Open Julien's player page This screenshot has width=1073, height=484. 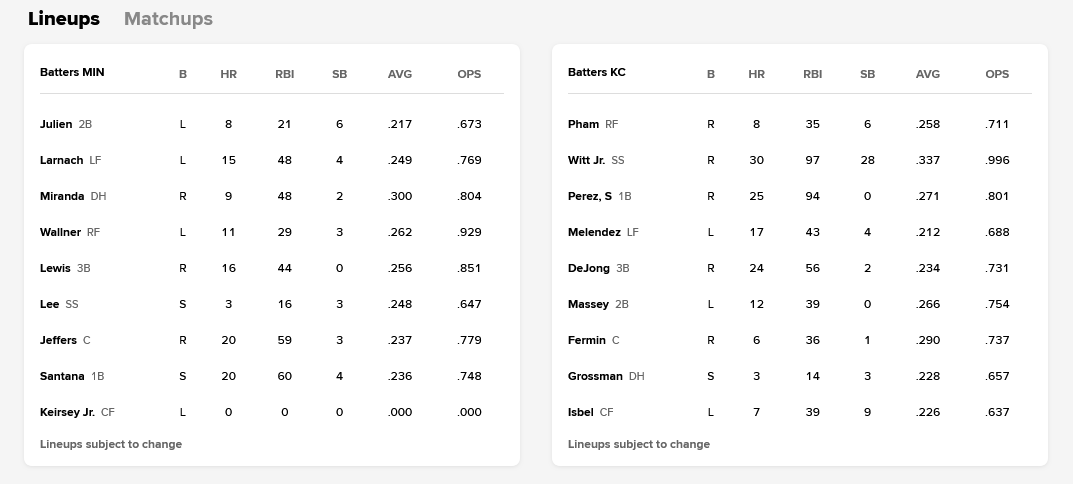coord(56,124)
